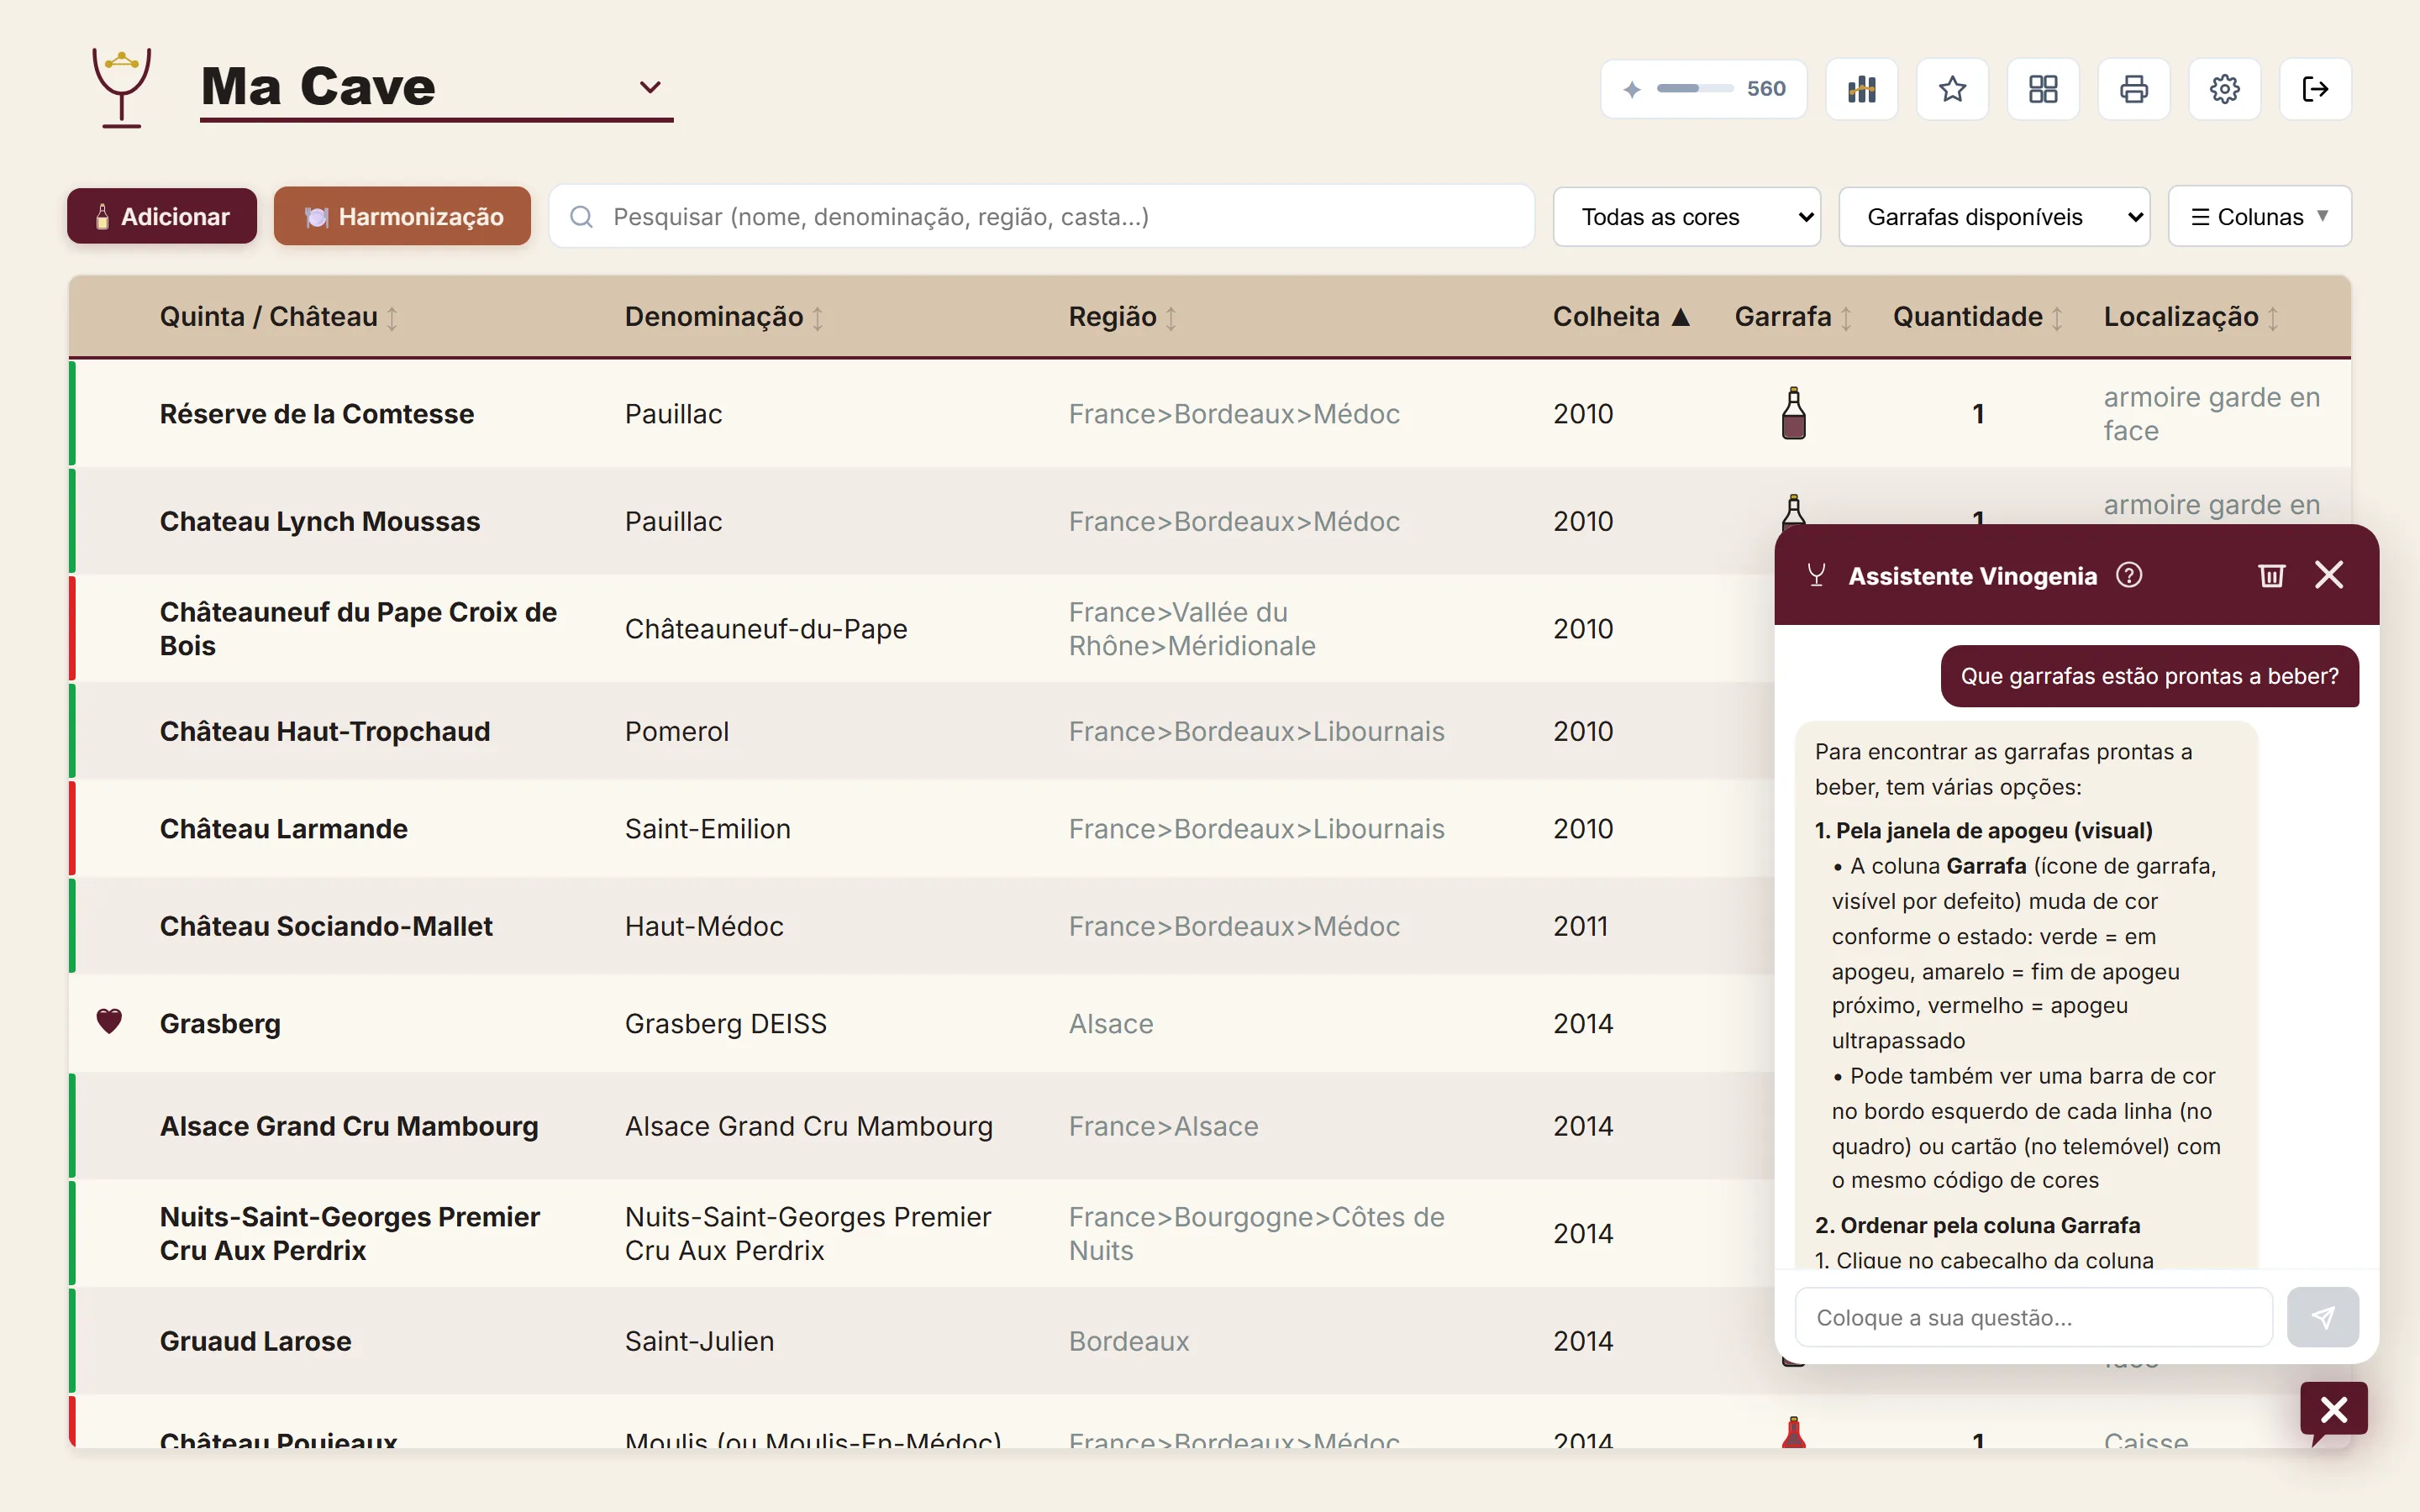Sort by Quinta / Château column

click(x=279, y=317)
